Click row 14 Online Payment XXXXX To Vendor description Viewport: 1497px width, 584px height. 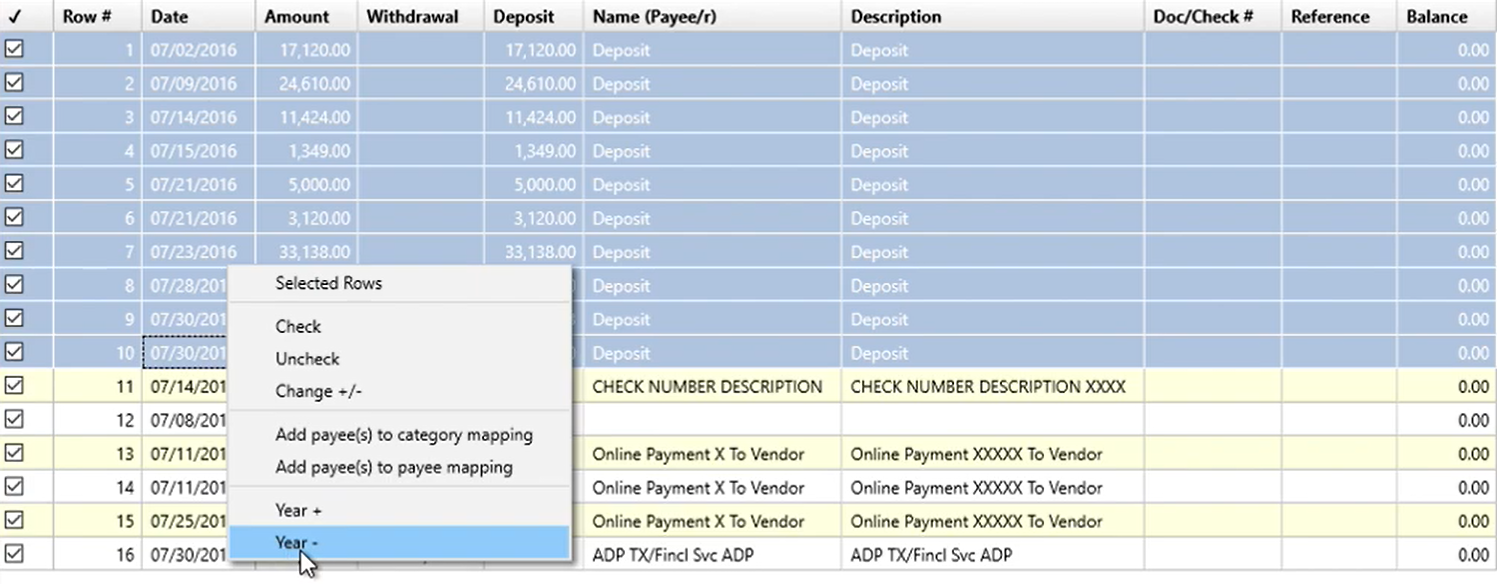[x=993, y=487]
